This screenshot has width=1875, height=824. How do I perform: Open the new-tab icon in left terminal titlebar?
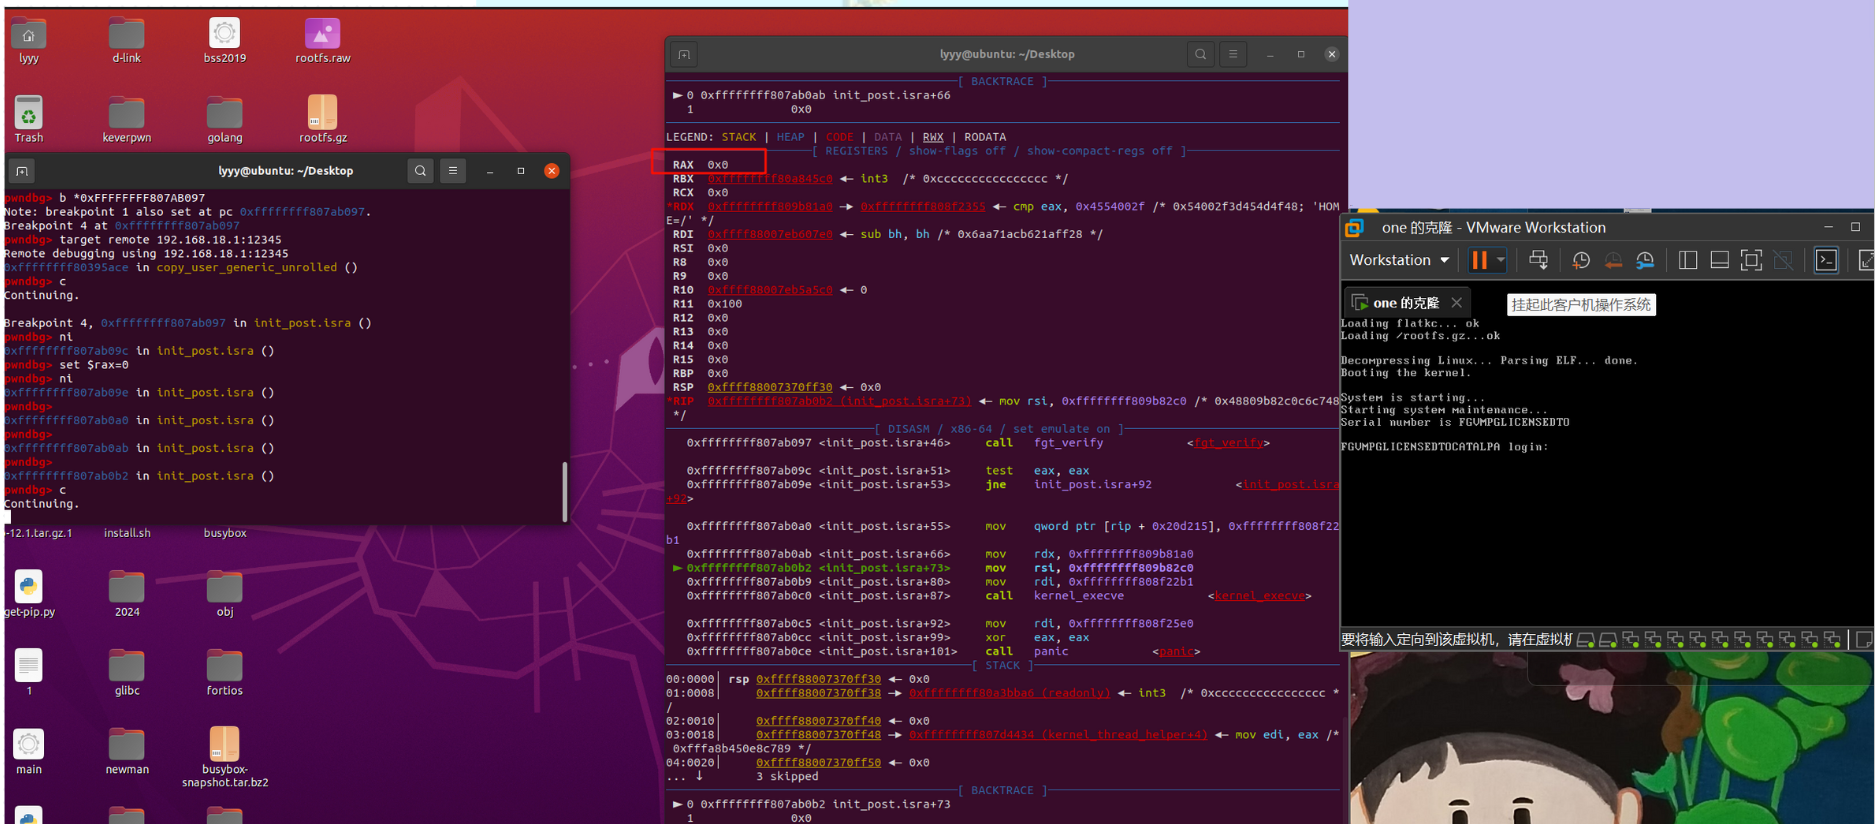(22, 171)
